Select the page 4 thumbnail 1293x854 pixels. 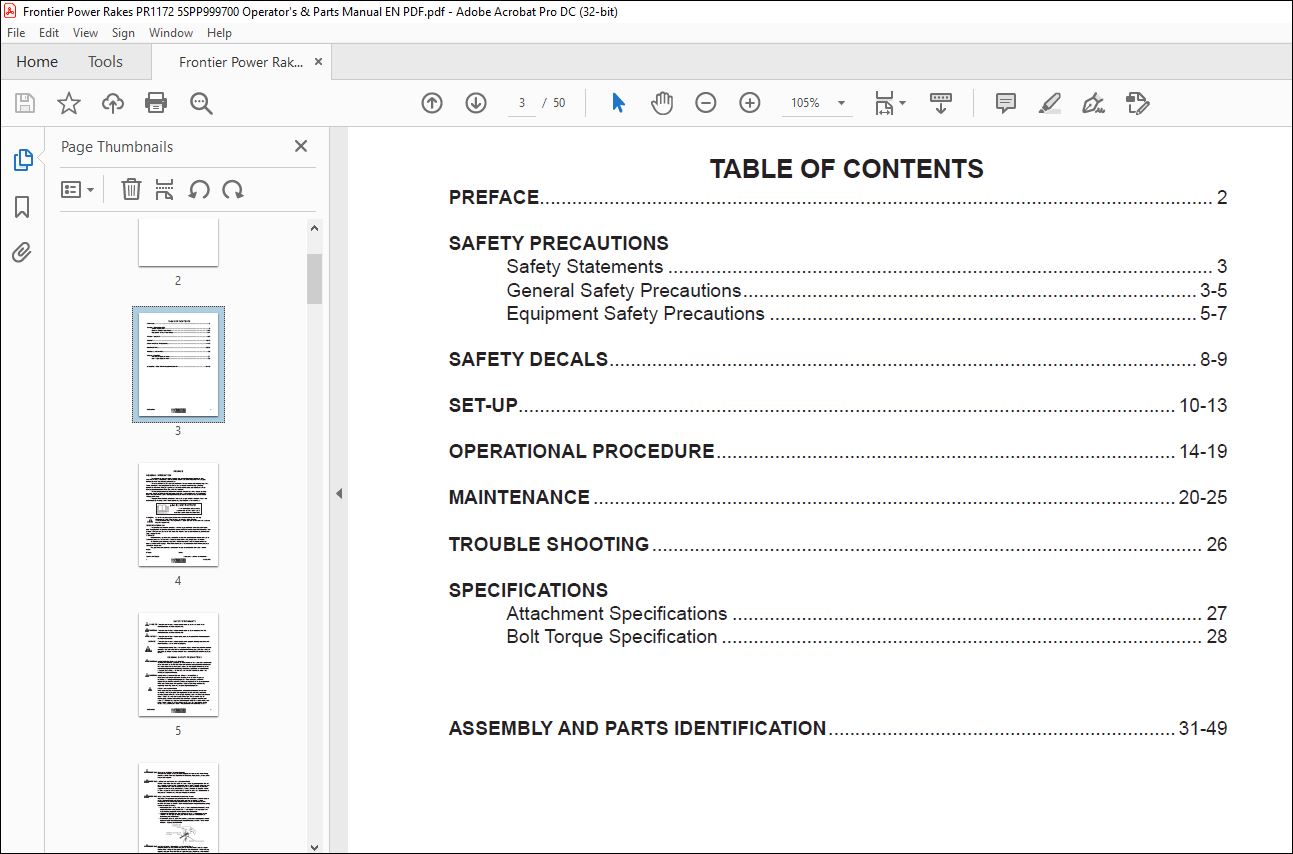pos(178,515)
